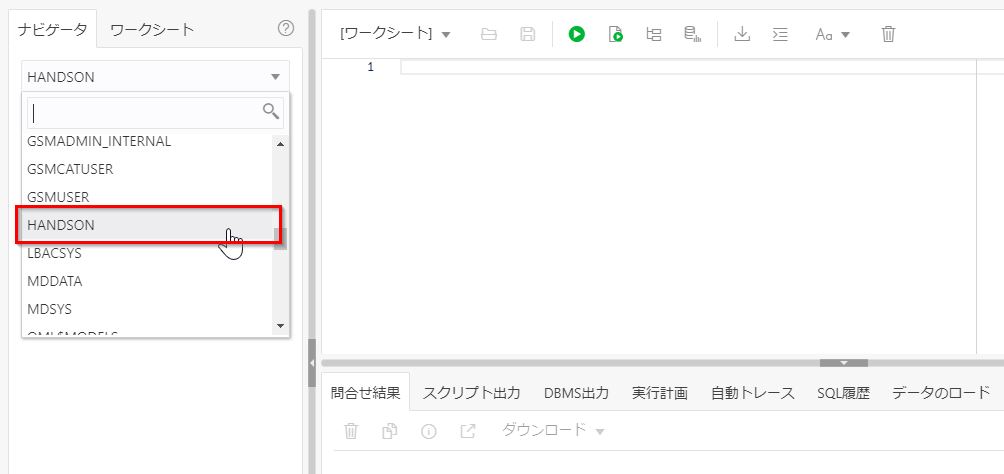
Task: Open the help question mark icon
Action: point(286,29)
